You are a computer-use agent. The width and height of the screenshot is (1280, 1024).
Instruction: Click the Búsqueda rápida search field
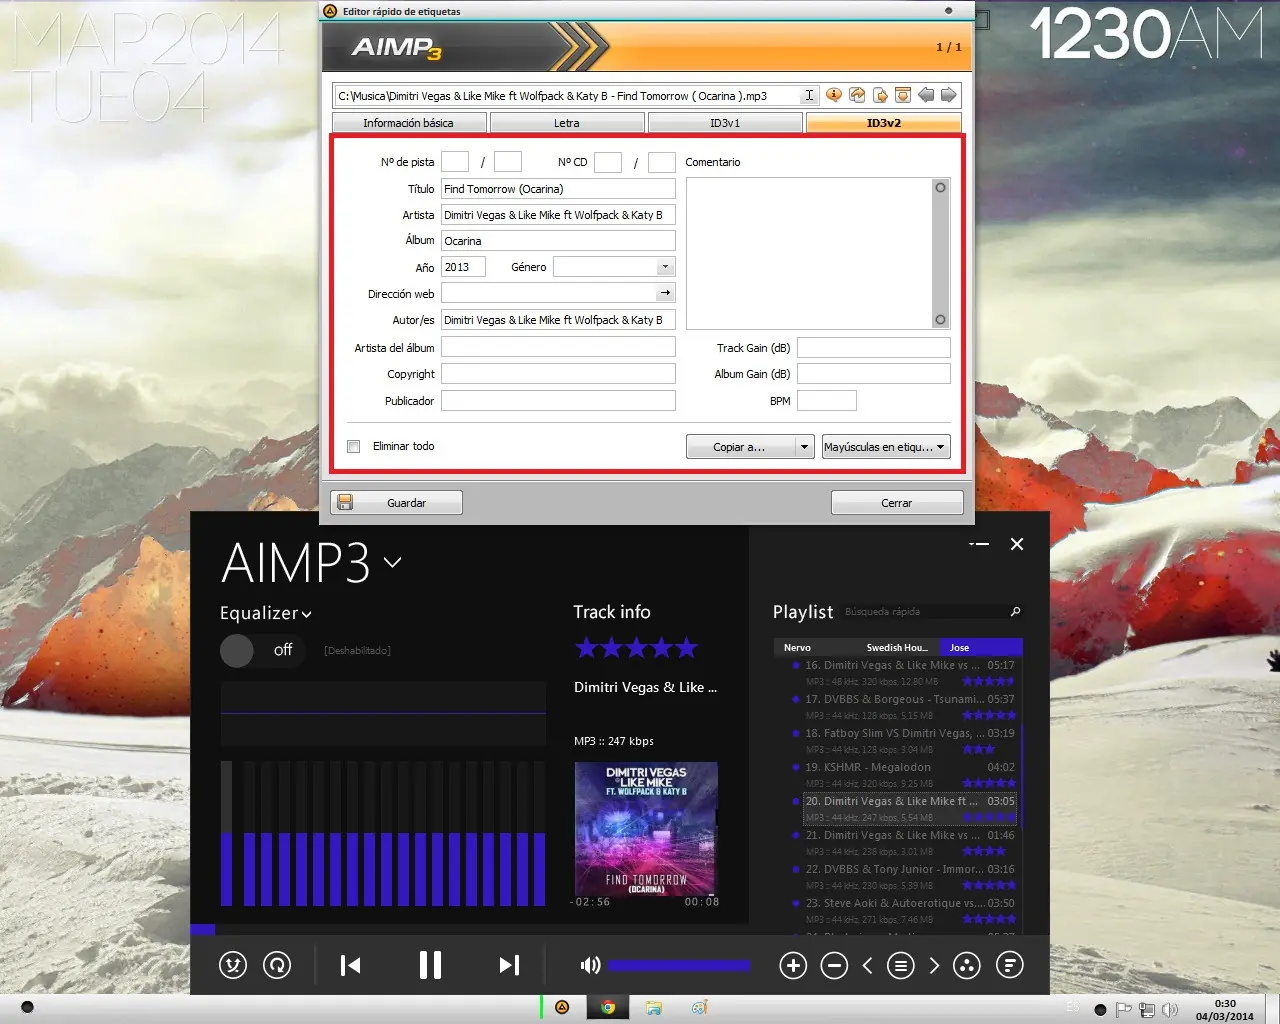click(925, 611)
